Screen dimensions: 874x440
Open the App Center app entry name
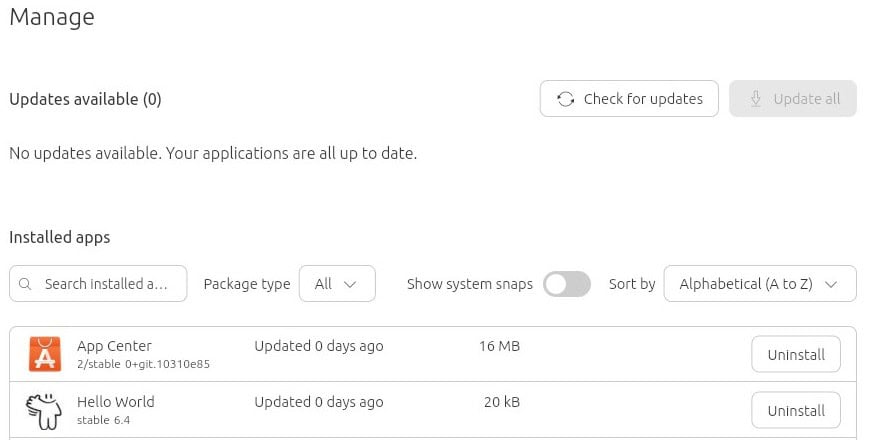pyautogui.click(x=114, y=346)
